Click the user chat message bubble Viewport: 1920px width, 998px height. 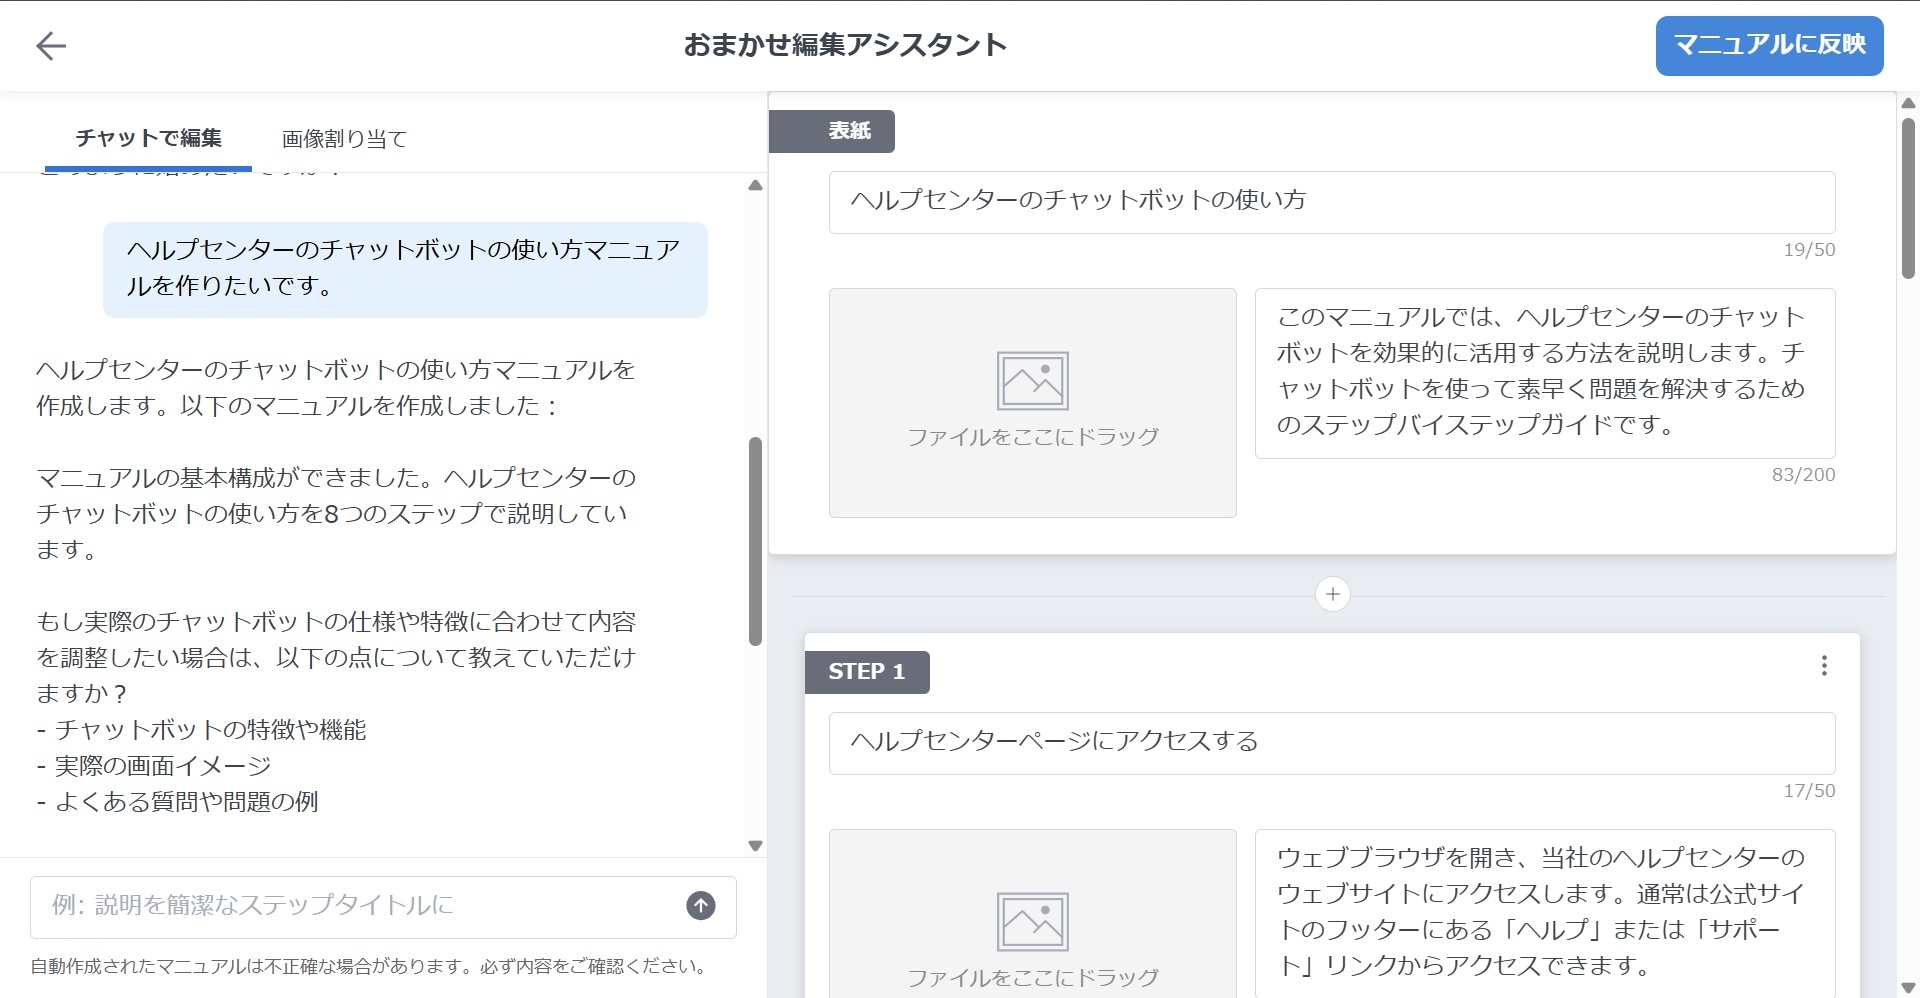(405, 269)
